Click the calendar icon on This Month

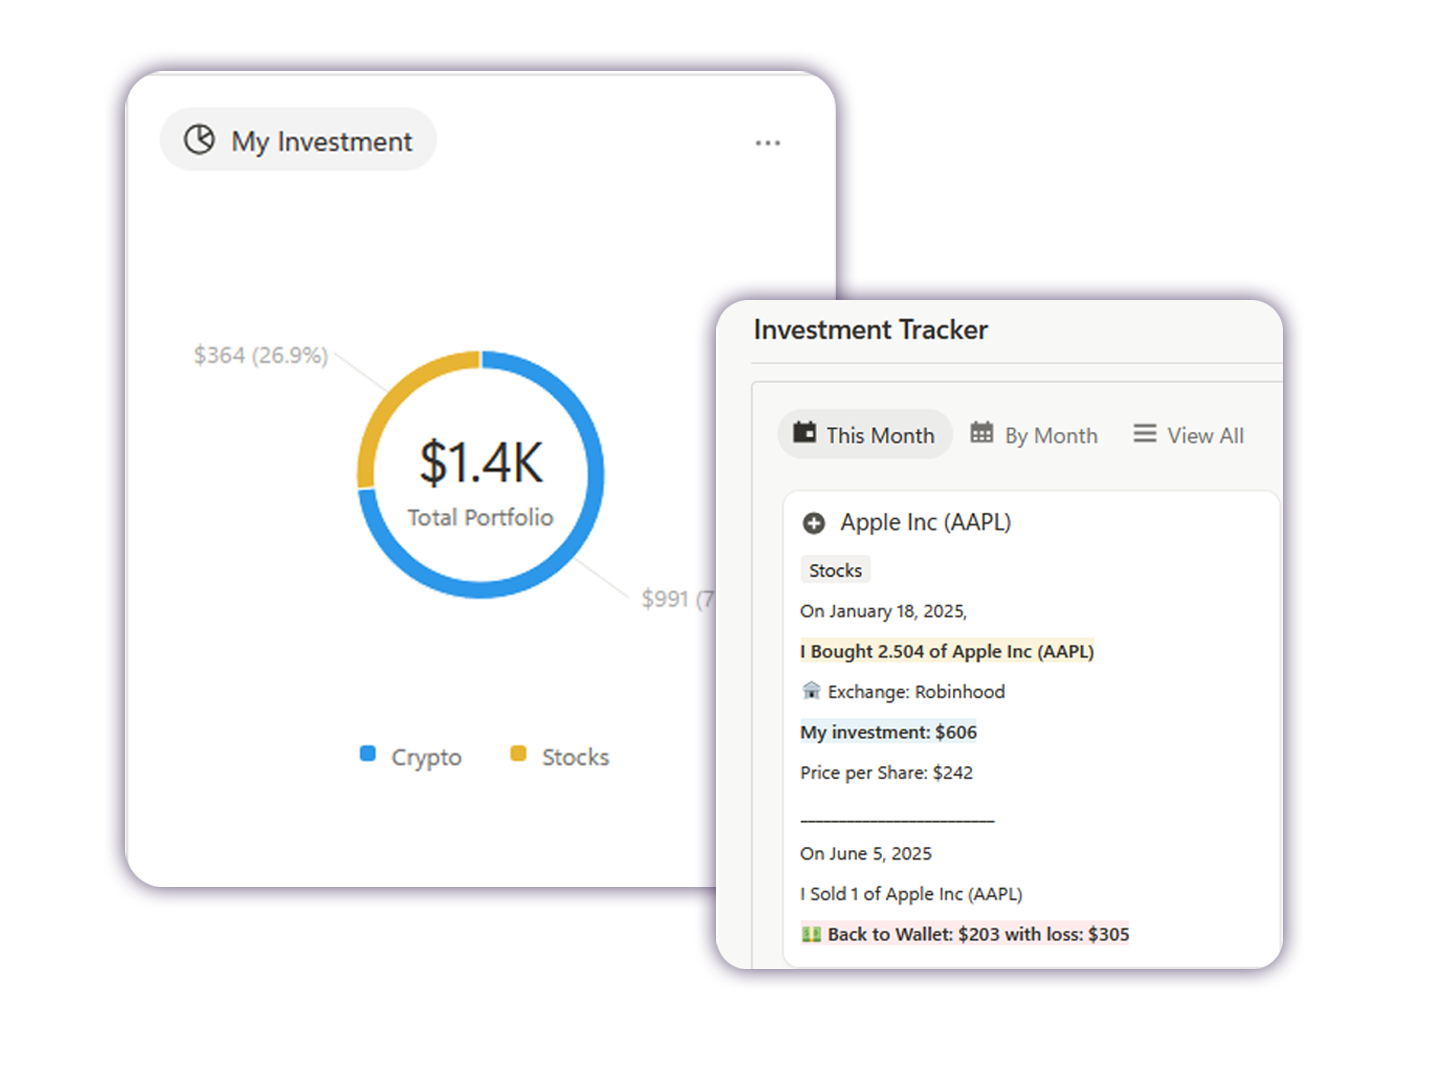(x=804, y=433)
